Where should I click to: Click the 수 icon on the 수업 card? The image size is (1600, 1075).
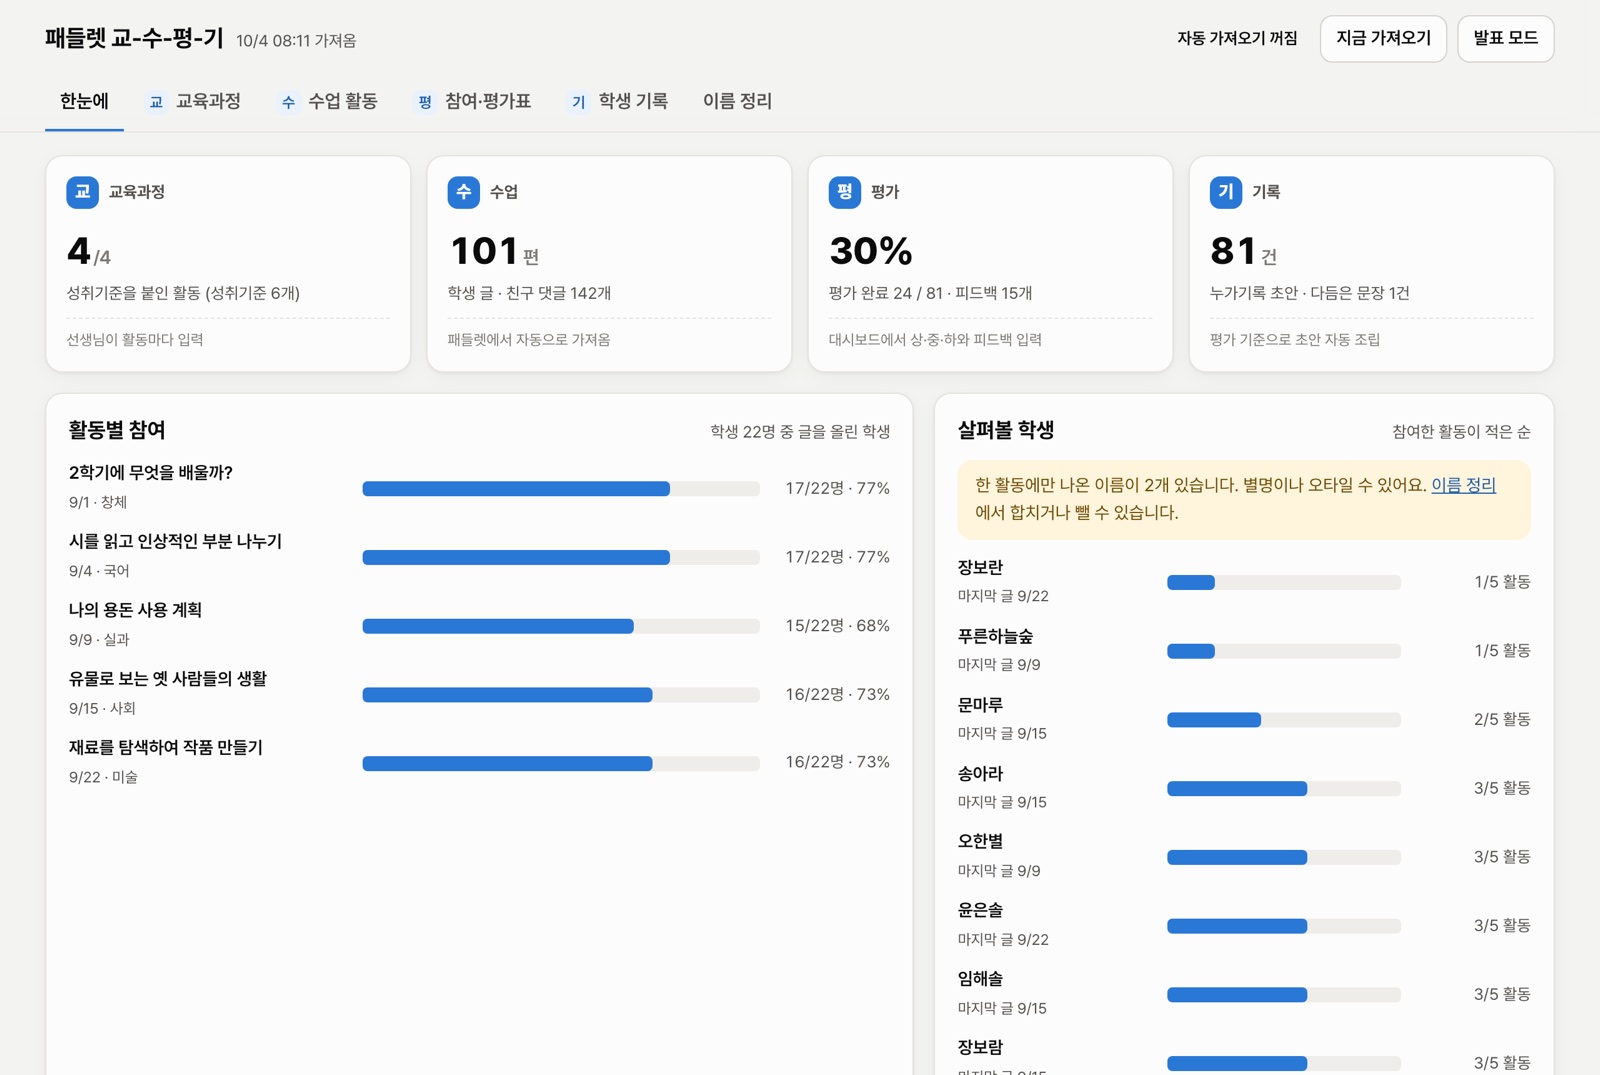tap(463, 192)
